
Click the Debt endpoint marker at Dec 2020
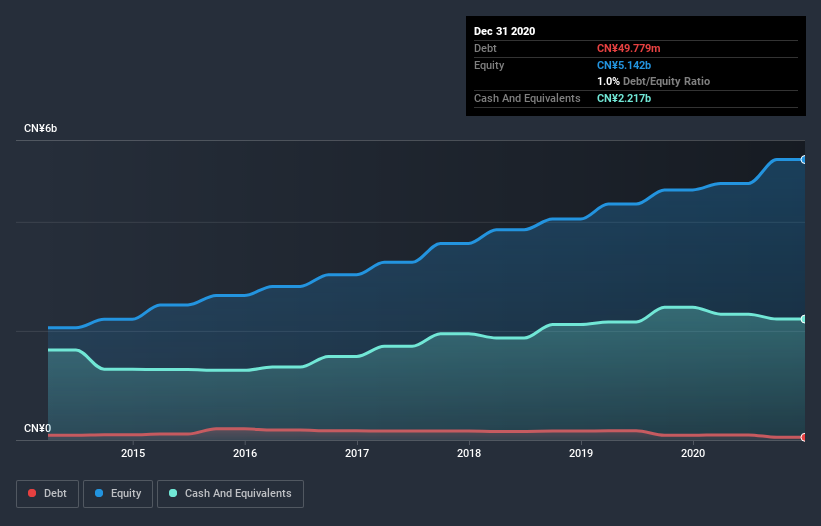coord(804,437)
